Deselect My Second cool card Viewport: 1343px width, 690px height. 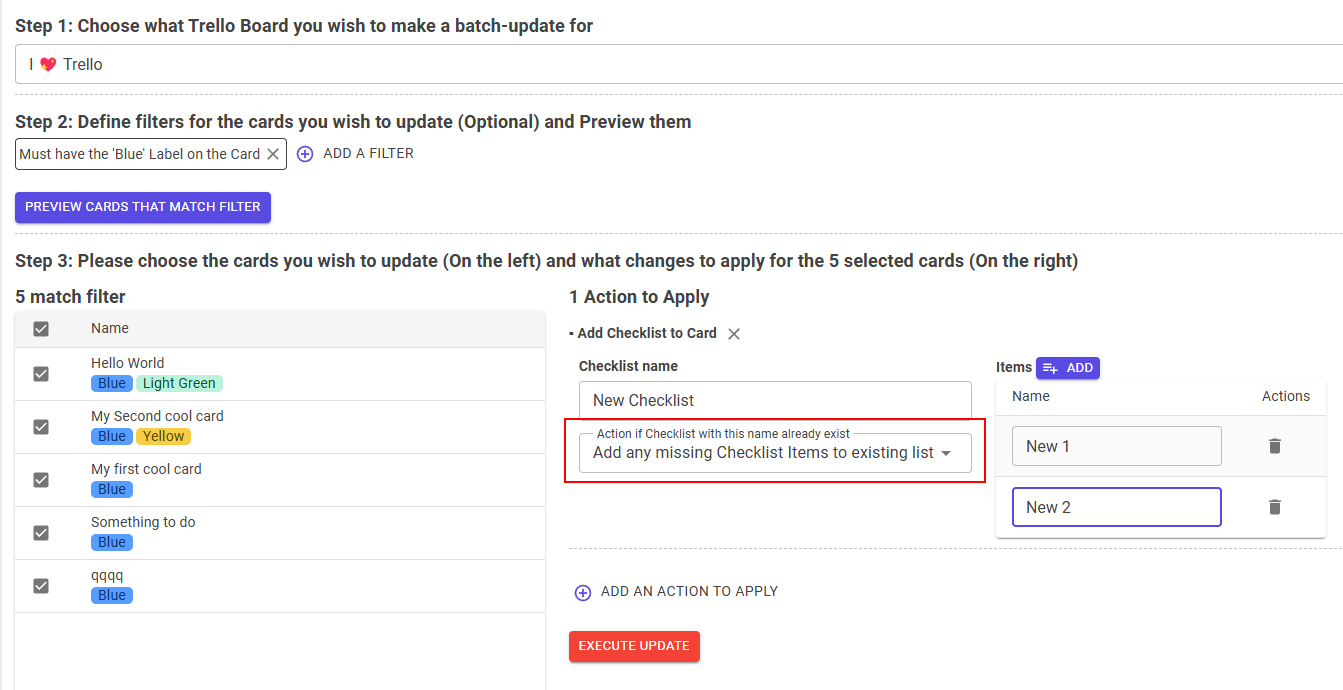[41, 426]
